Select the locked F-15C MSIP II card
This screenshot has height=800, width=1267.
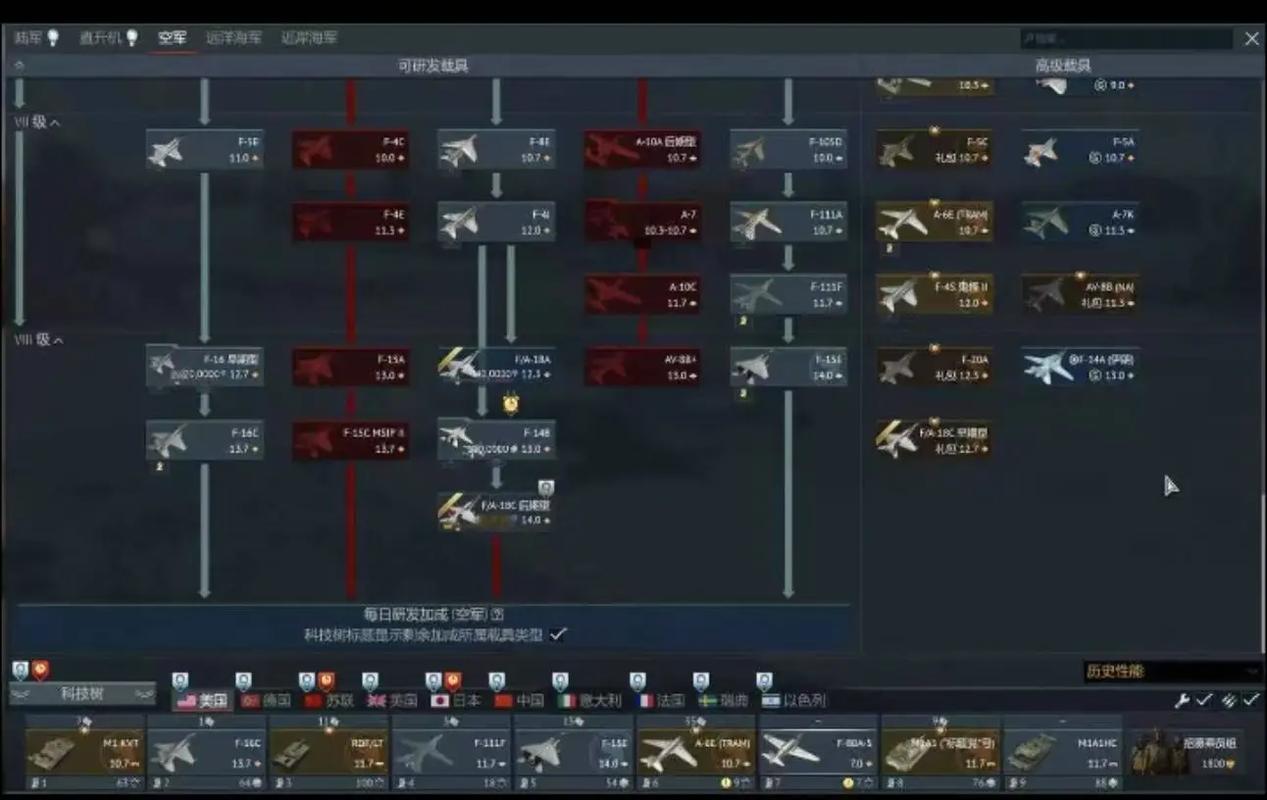click(350, 440)
